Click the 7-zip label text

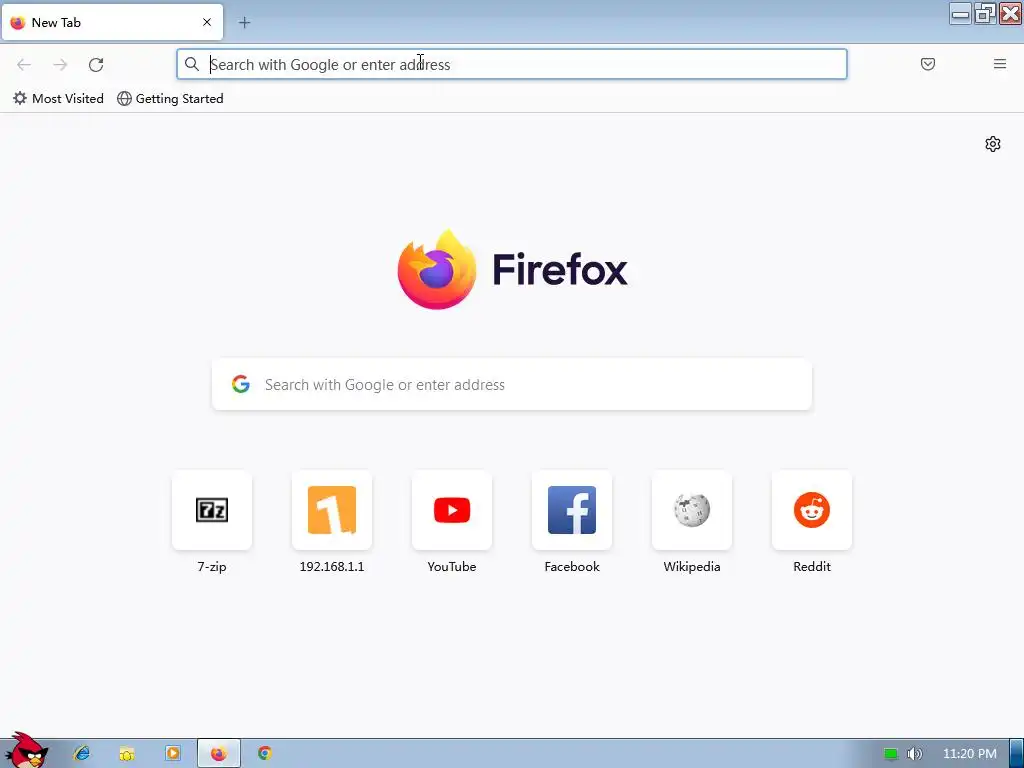(x=212, y=567)
